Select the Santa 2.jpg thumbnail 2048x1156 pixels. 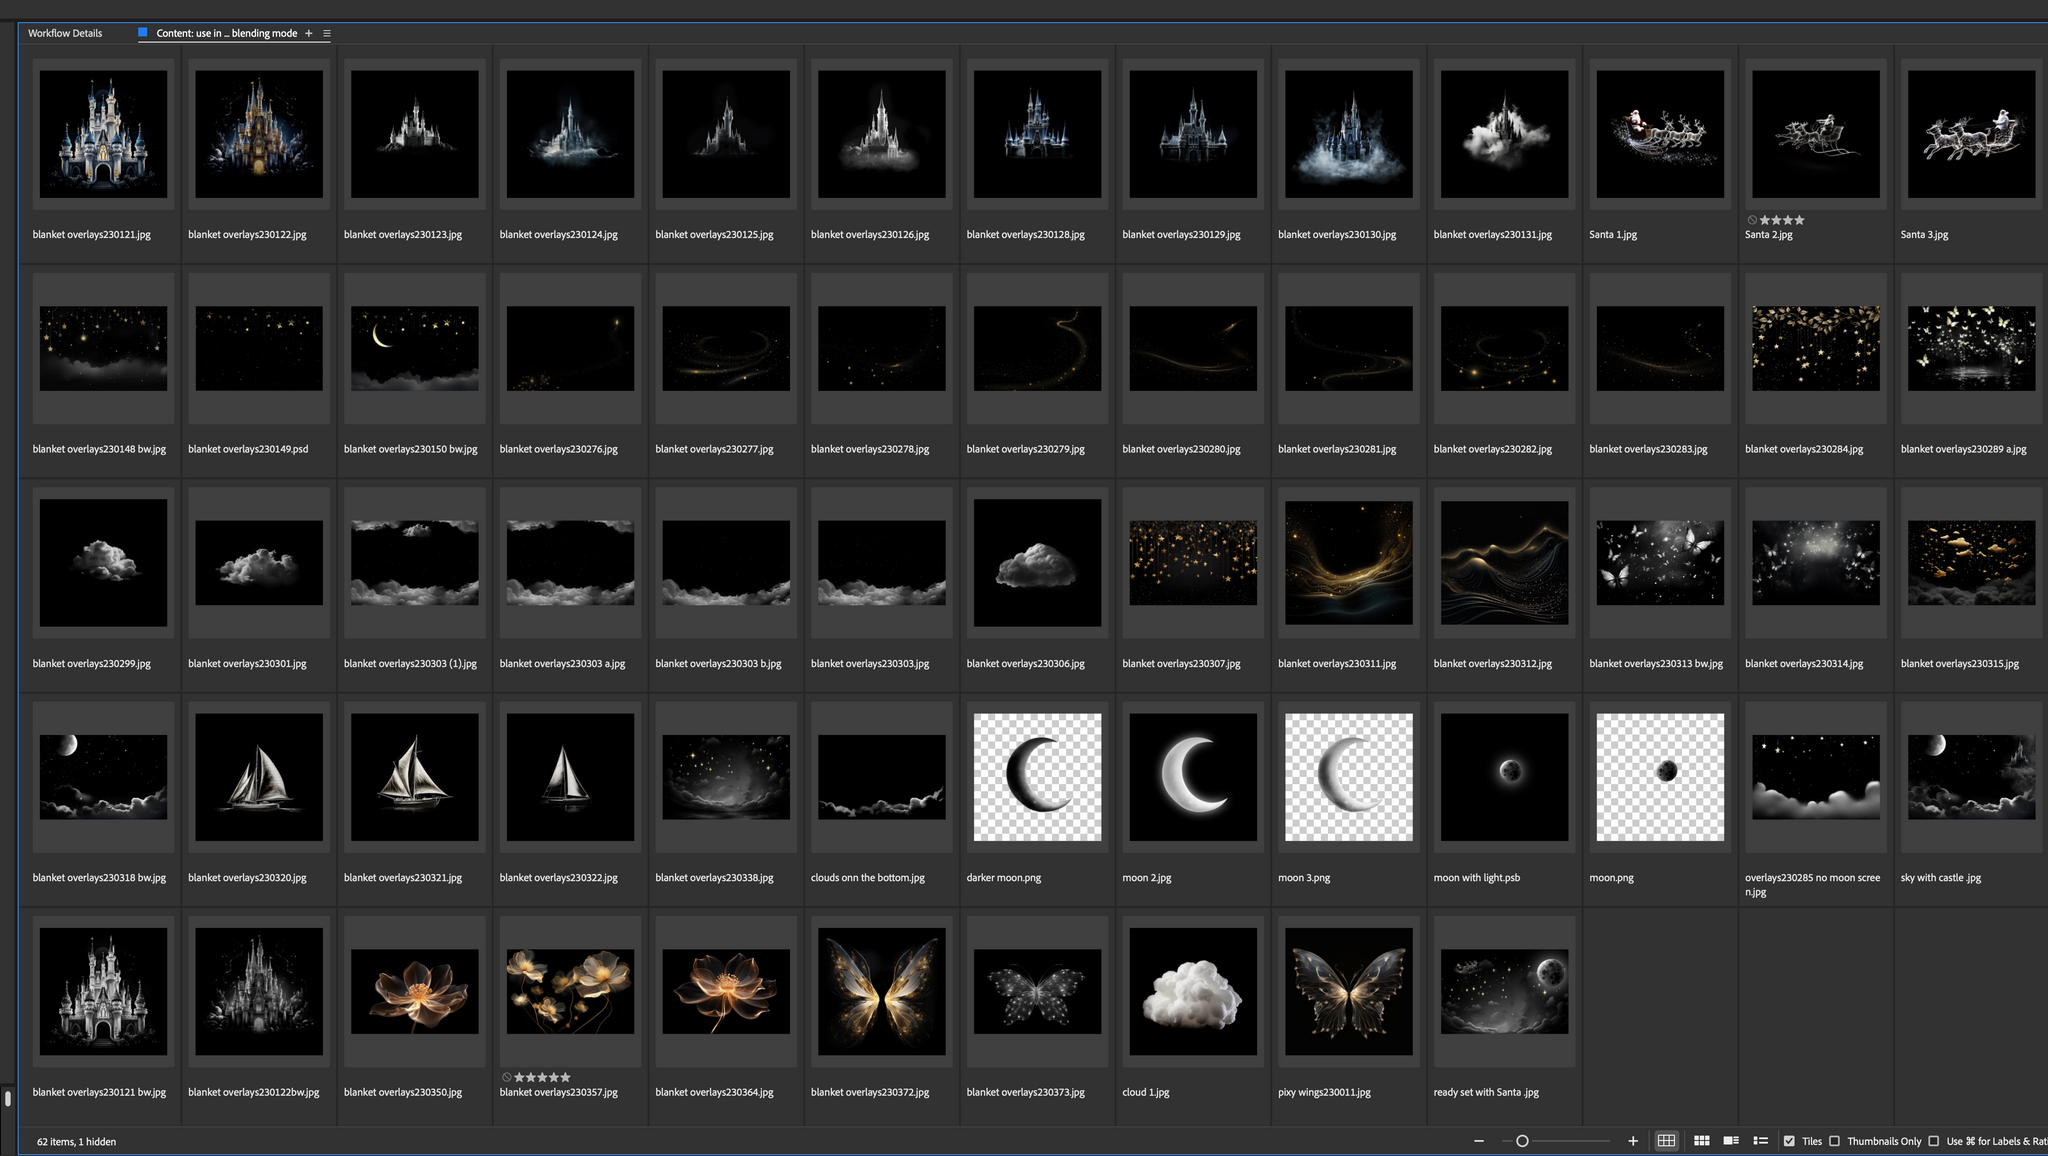coord(1815,134)
